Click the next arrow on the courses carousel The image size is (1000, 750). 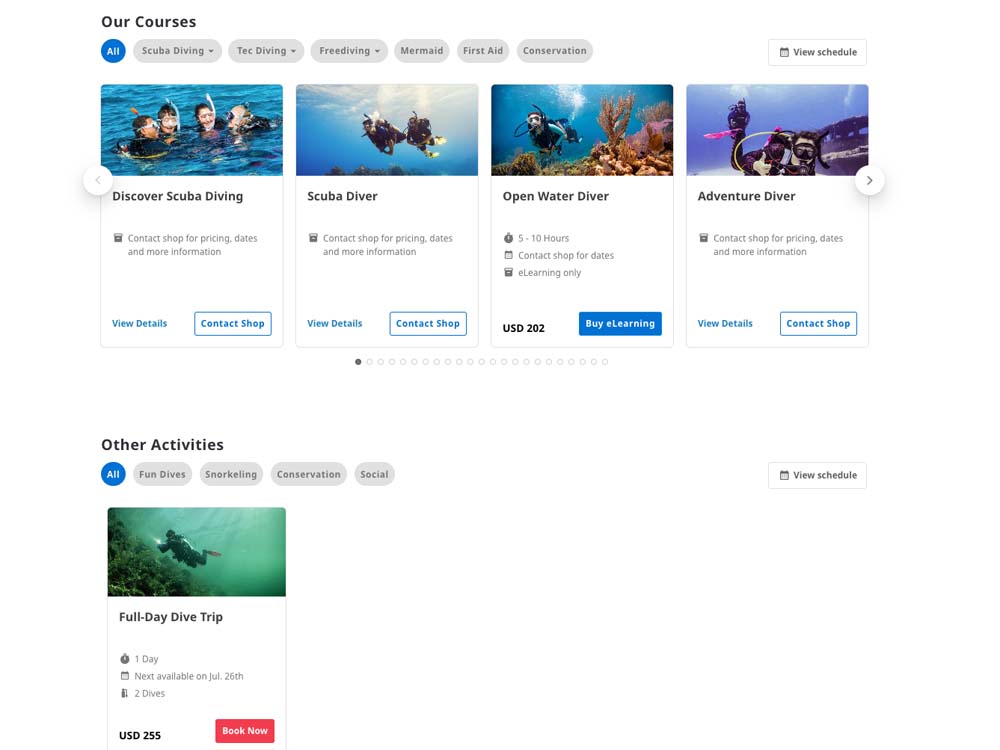point(869,180)
